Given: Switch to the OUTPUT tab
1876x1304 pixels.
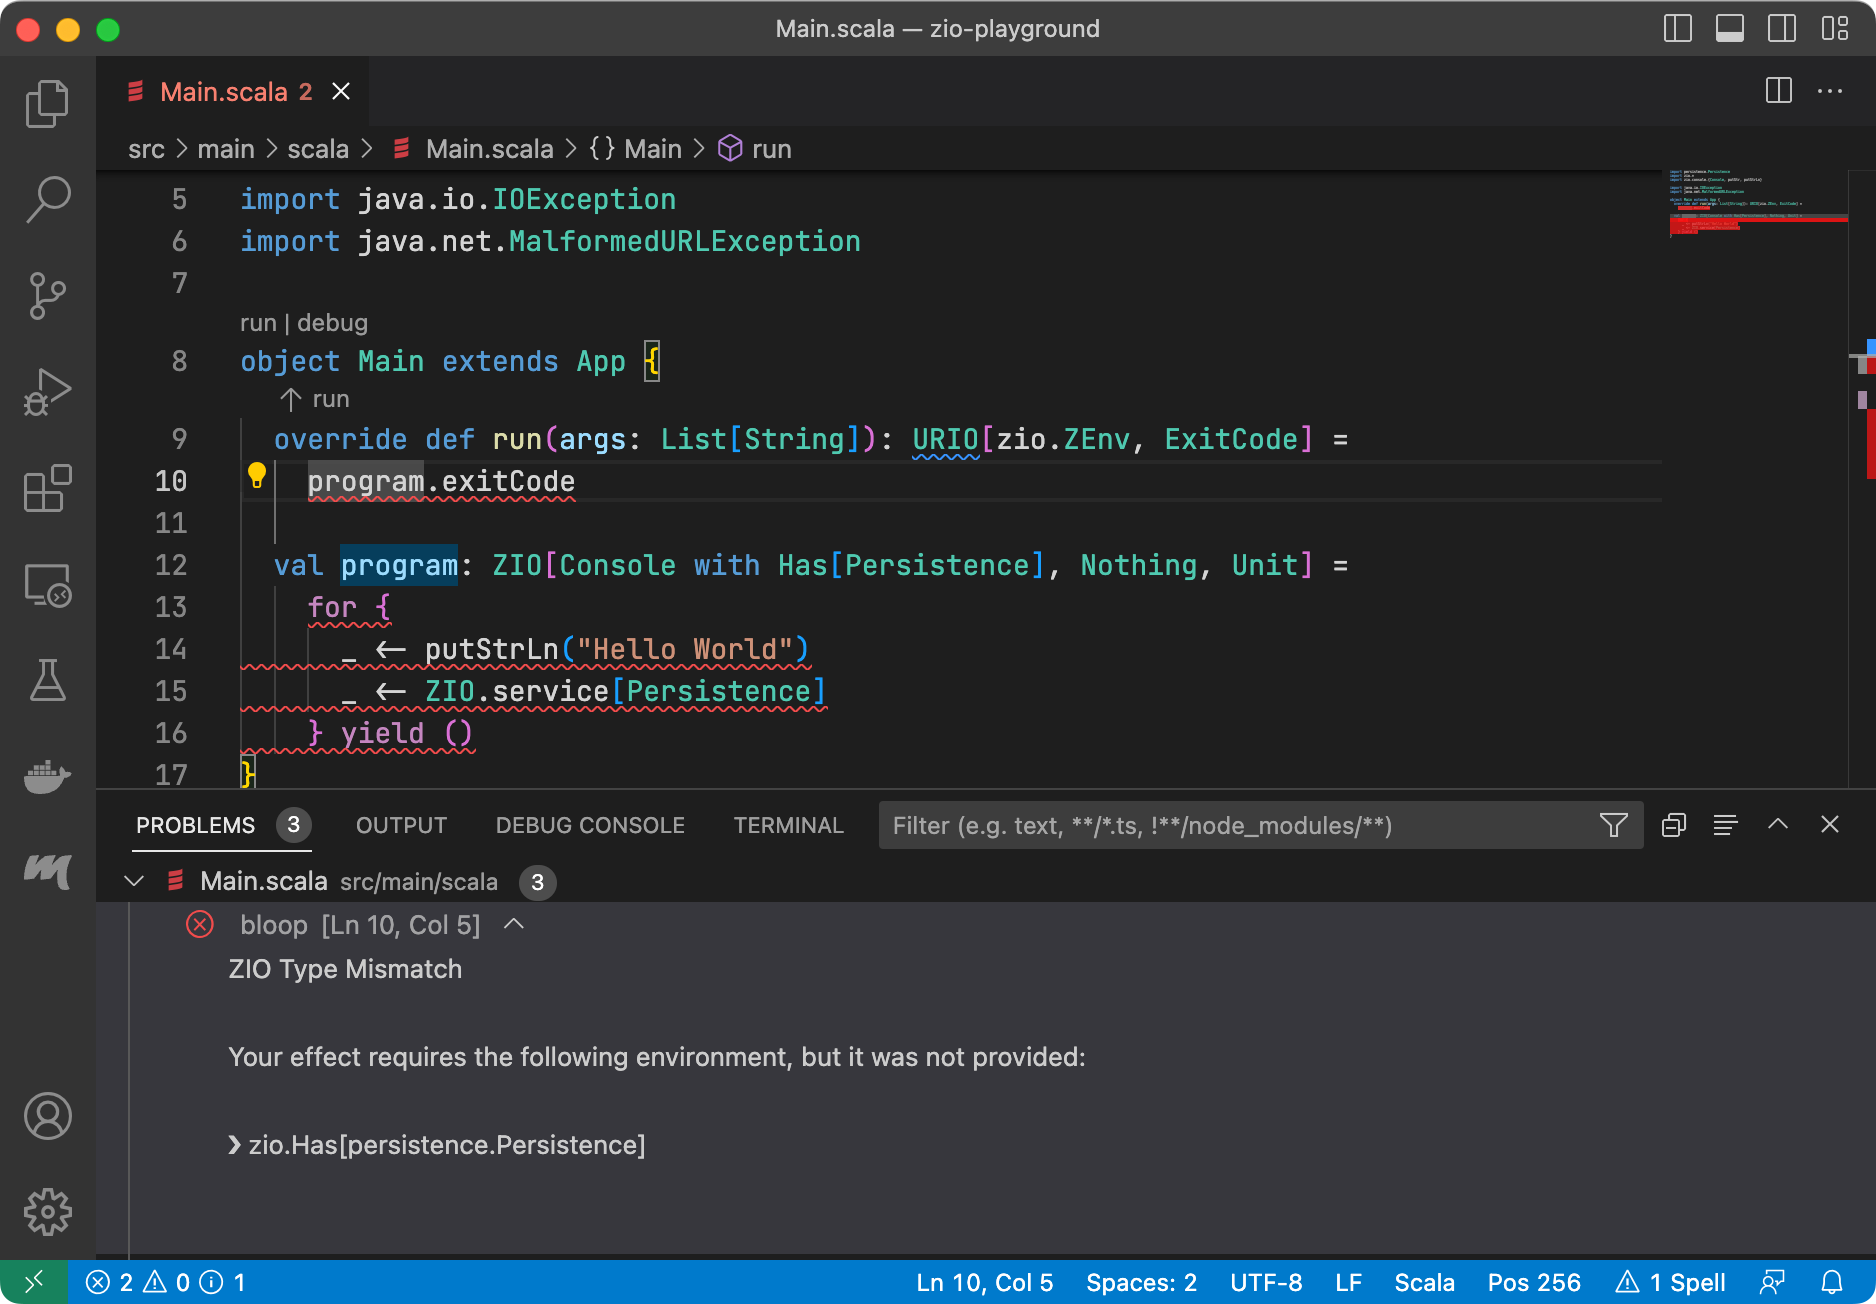Looking at the screenshot, I should coord(401,825).
